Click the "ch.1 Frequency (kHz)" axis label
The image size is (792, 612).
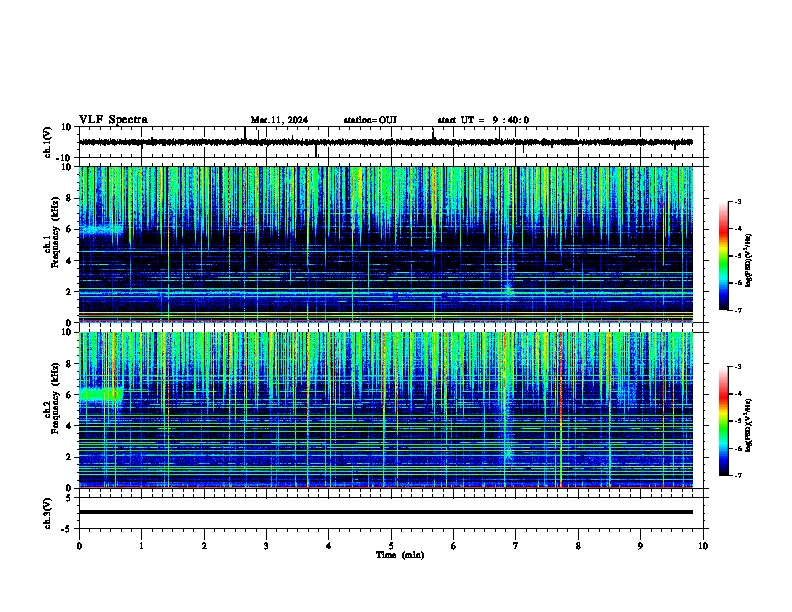(x=52, y=244)
